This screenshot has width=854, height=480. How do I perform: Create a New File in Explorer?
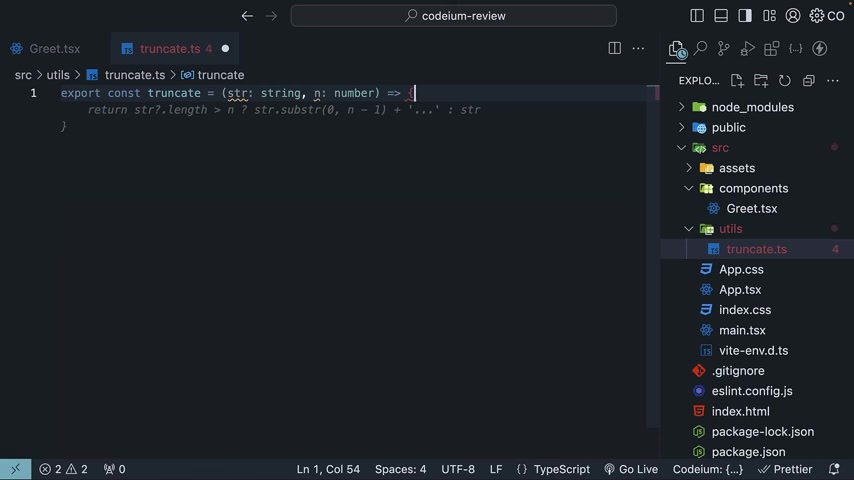(737, 81)
